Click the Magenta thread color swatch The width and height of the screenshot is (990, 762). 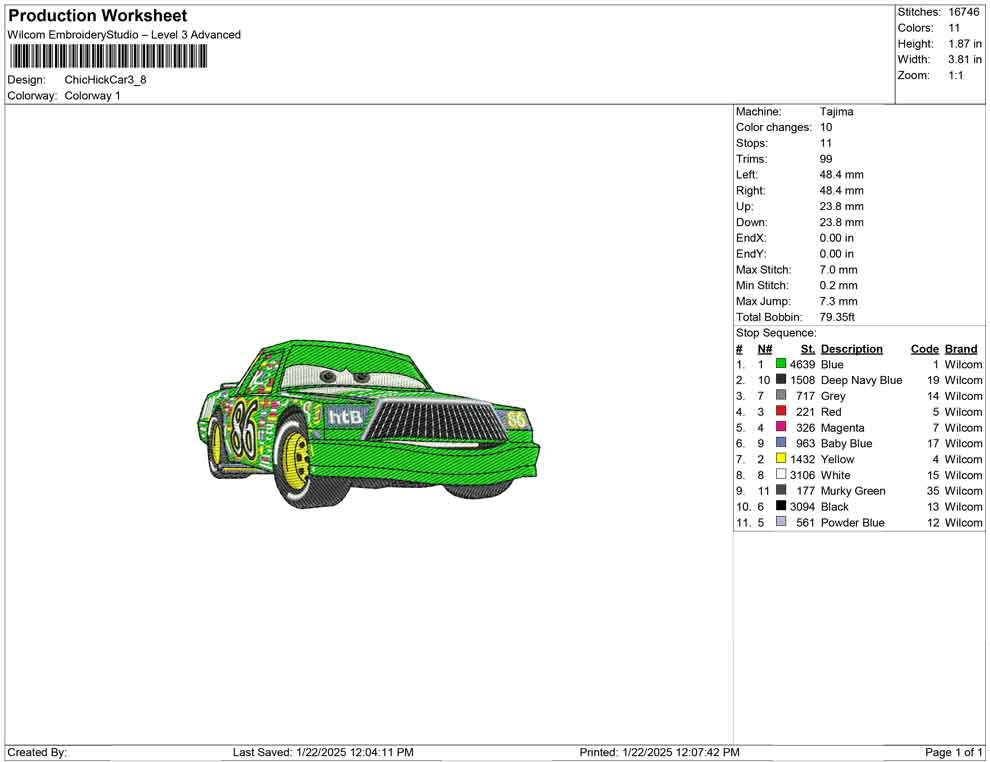point(781,427)
